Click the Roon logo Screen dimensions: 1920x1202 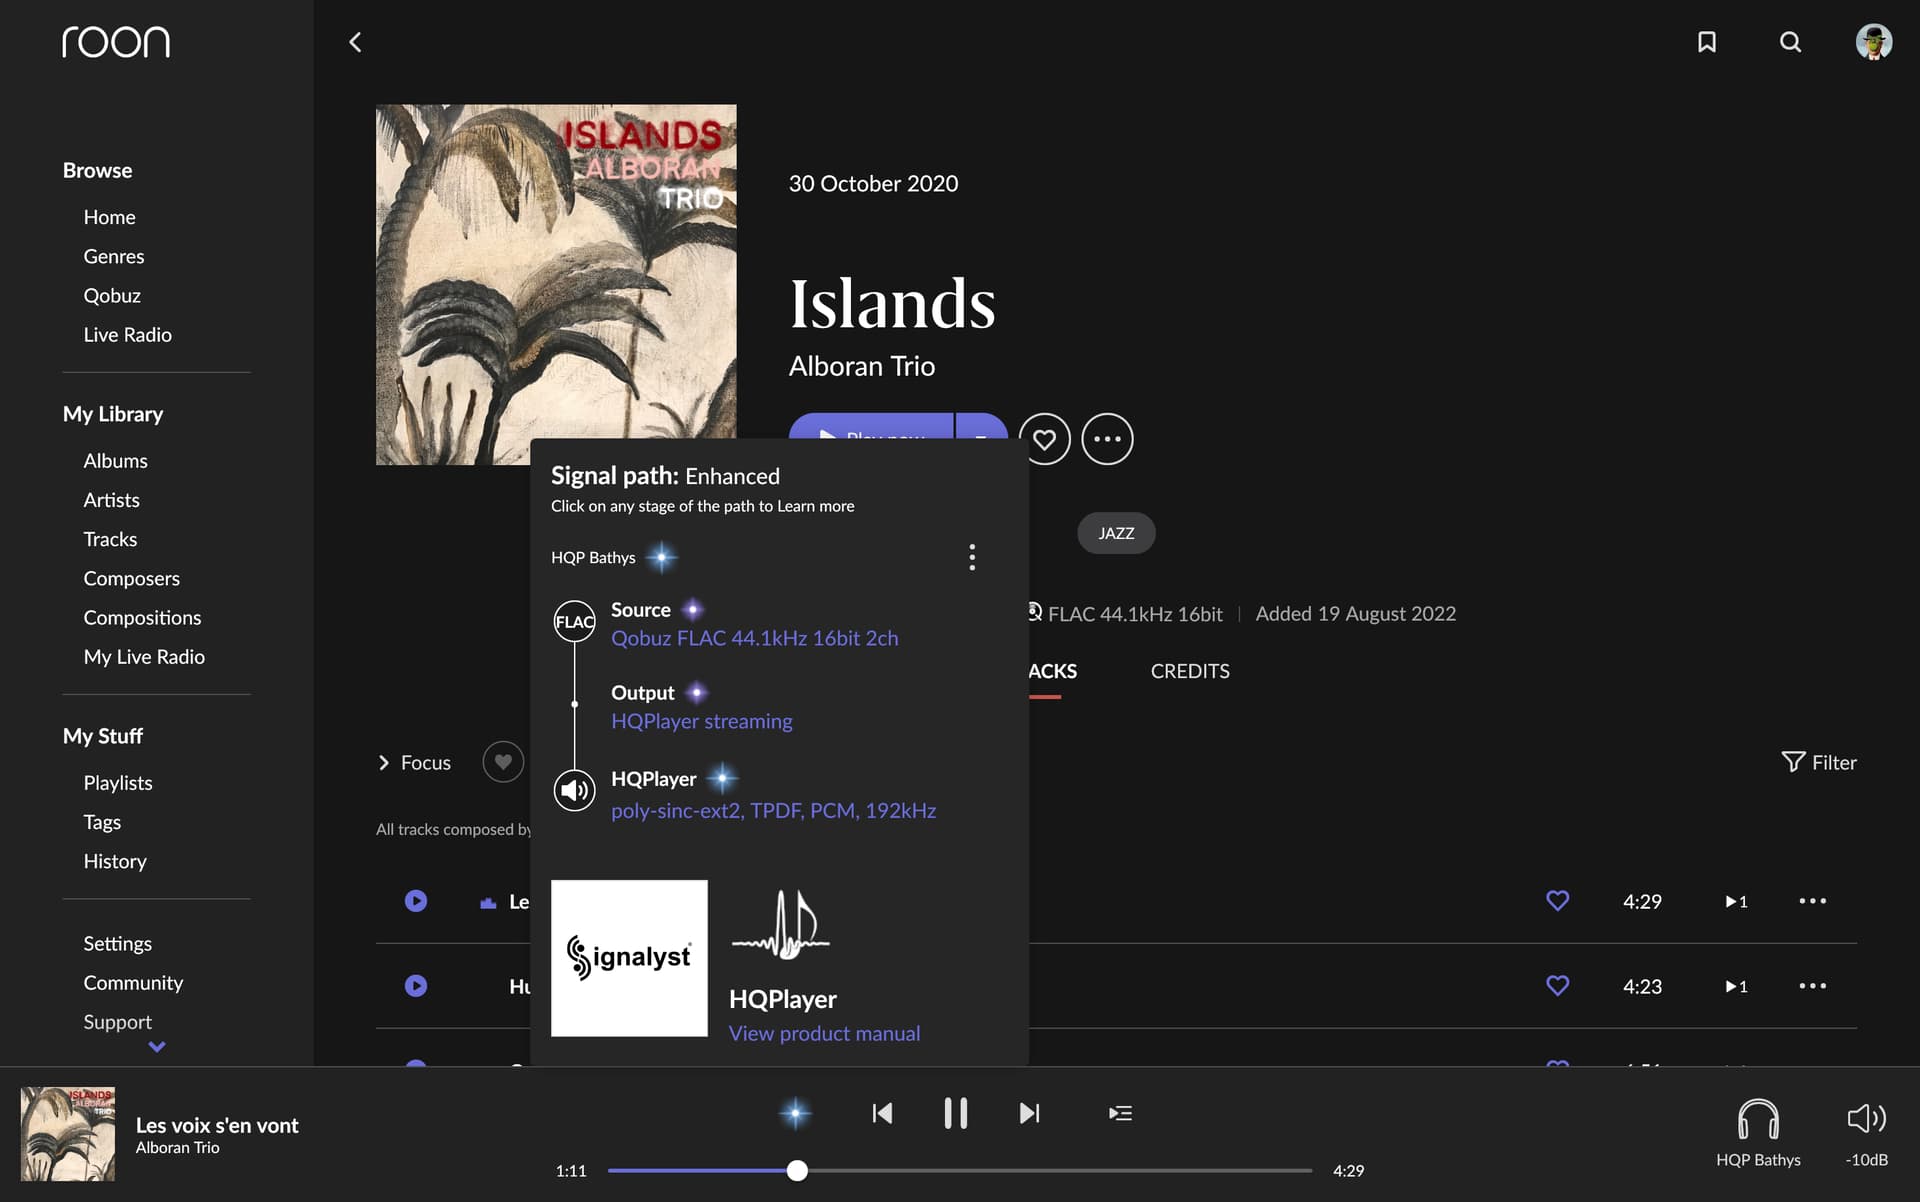pyautogui.click(x=116, y=42)
